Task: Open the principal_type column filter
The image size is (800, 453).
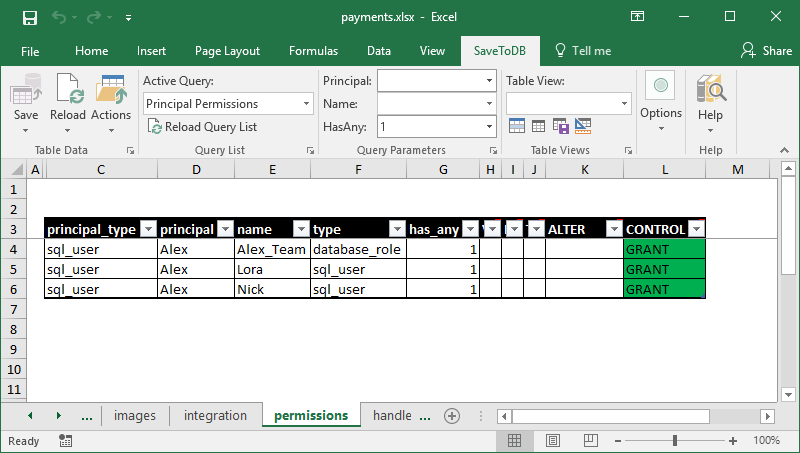Action: pos(148,229)
